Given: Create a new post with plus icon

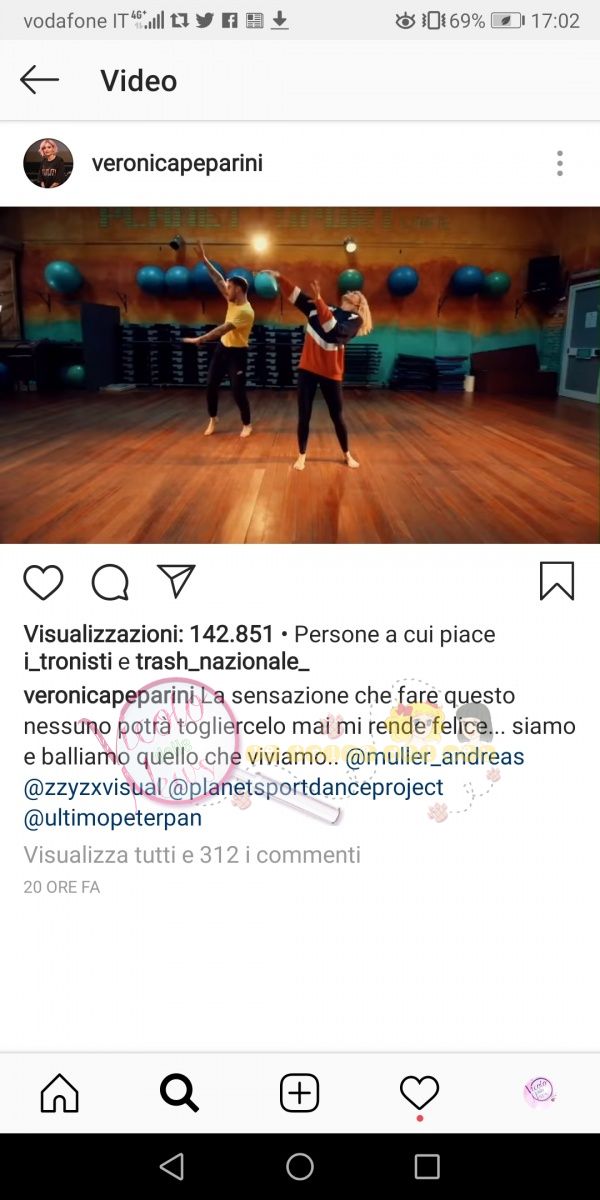Looking at the screenshot, I should click(x=299, y=1093).
